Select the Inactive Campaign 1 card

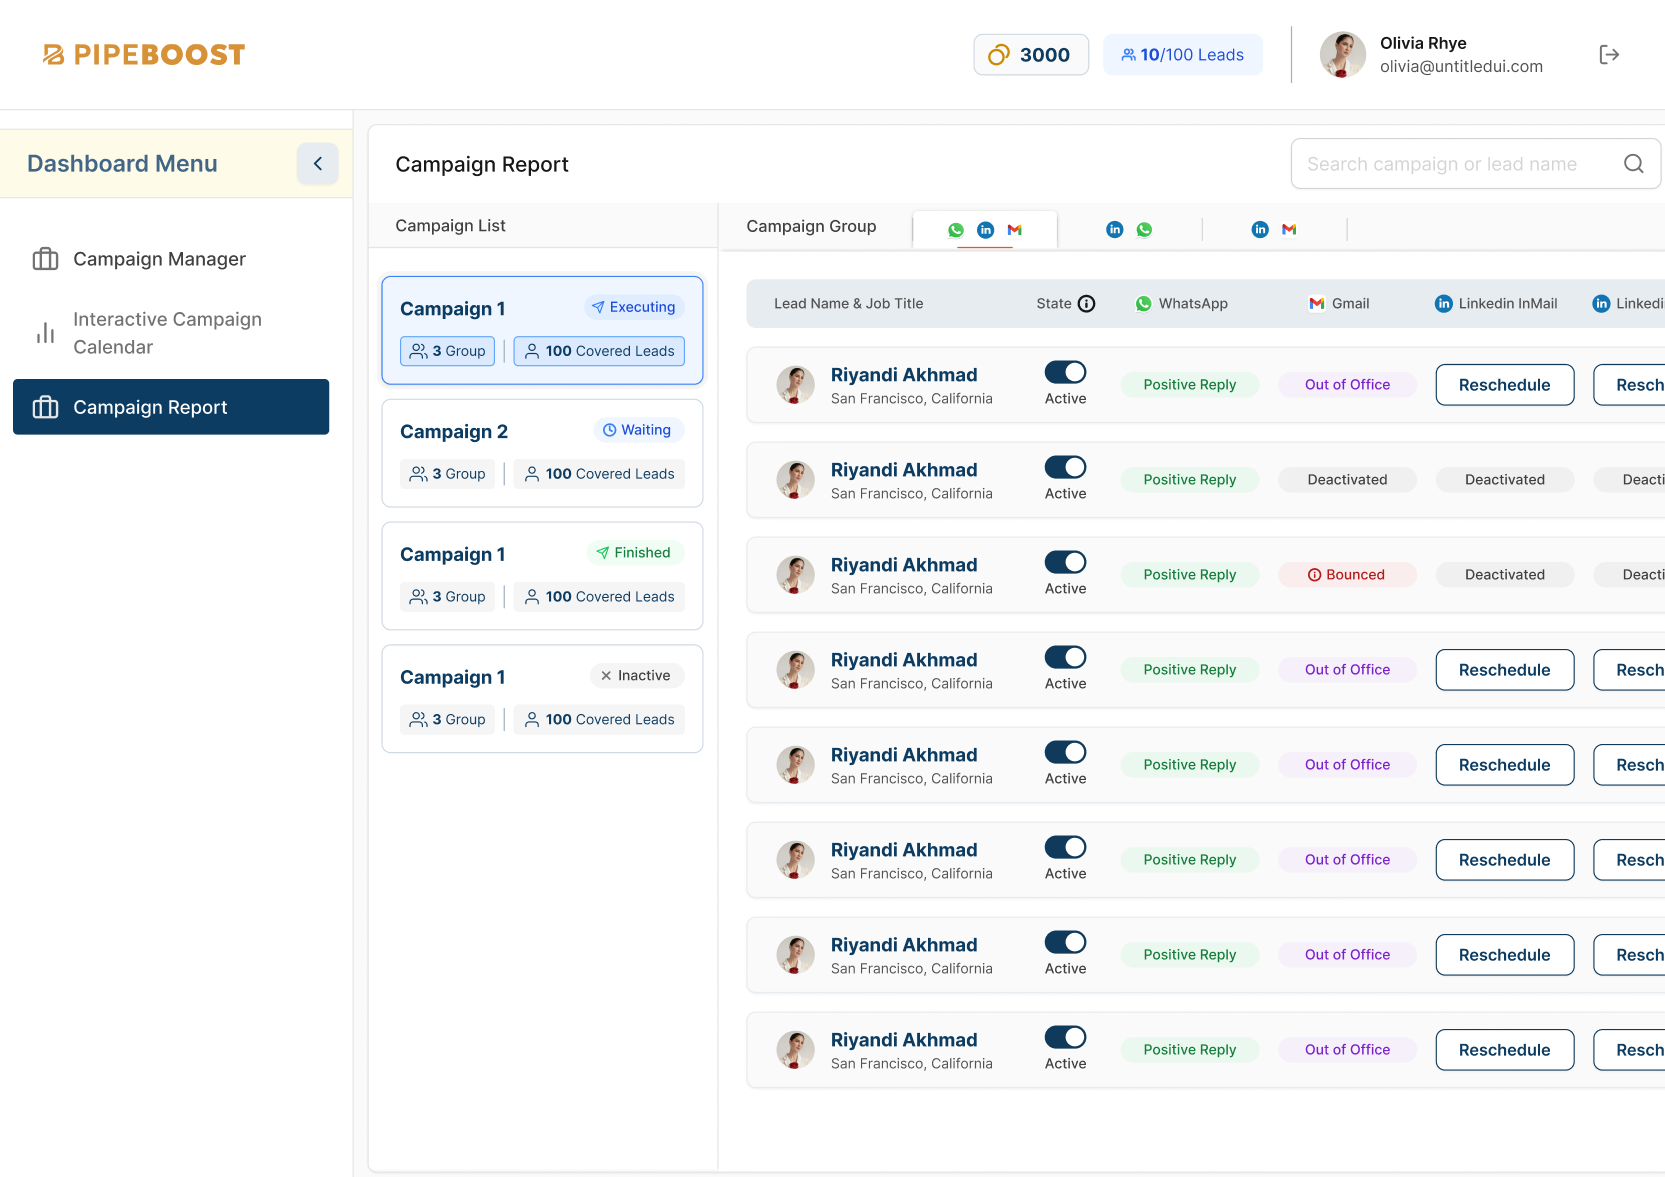tap(542, 699)
